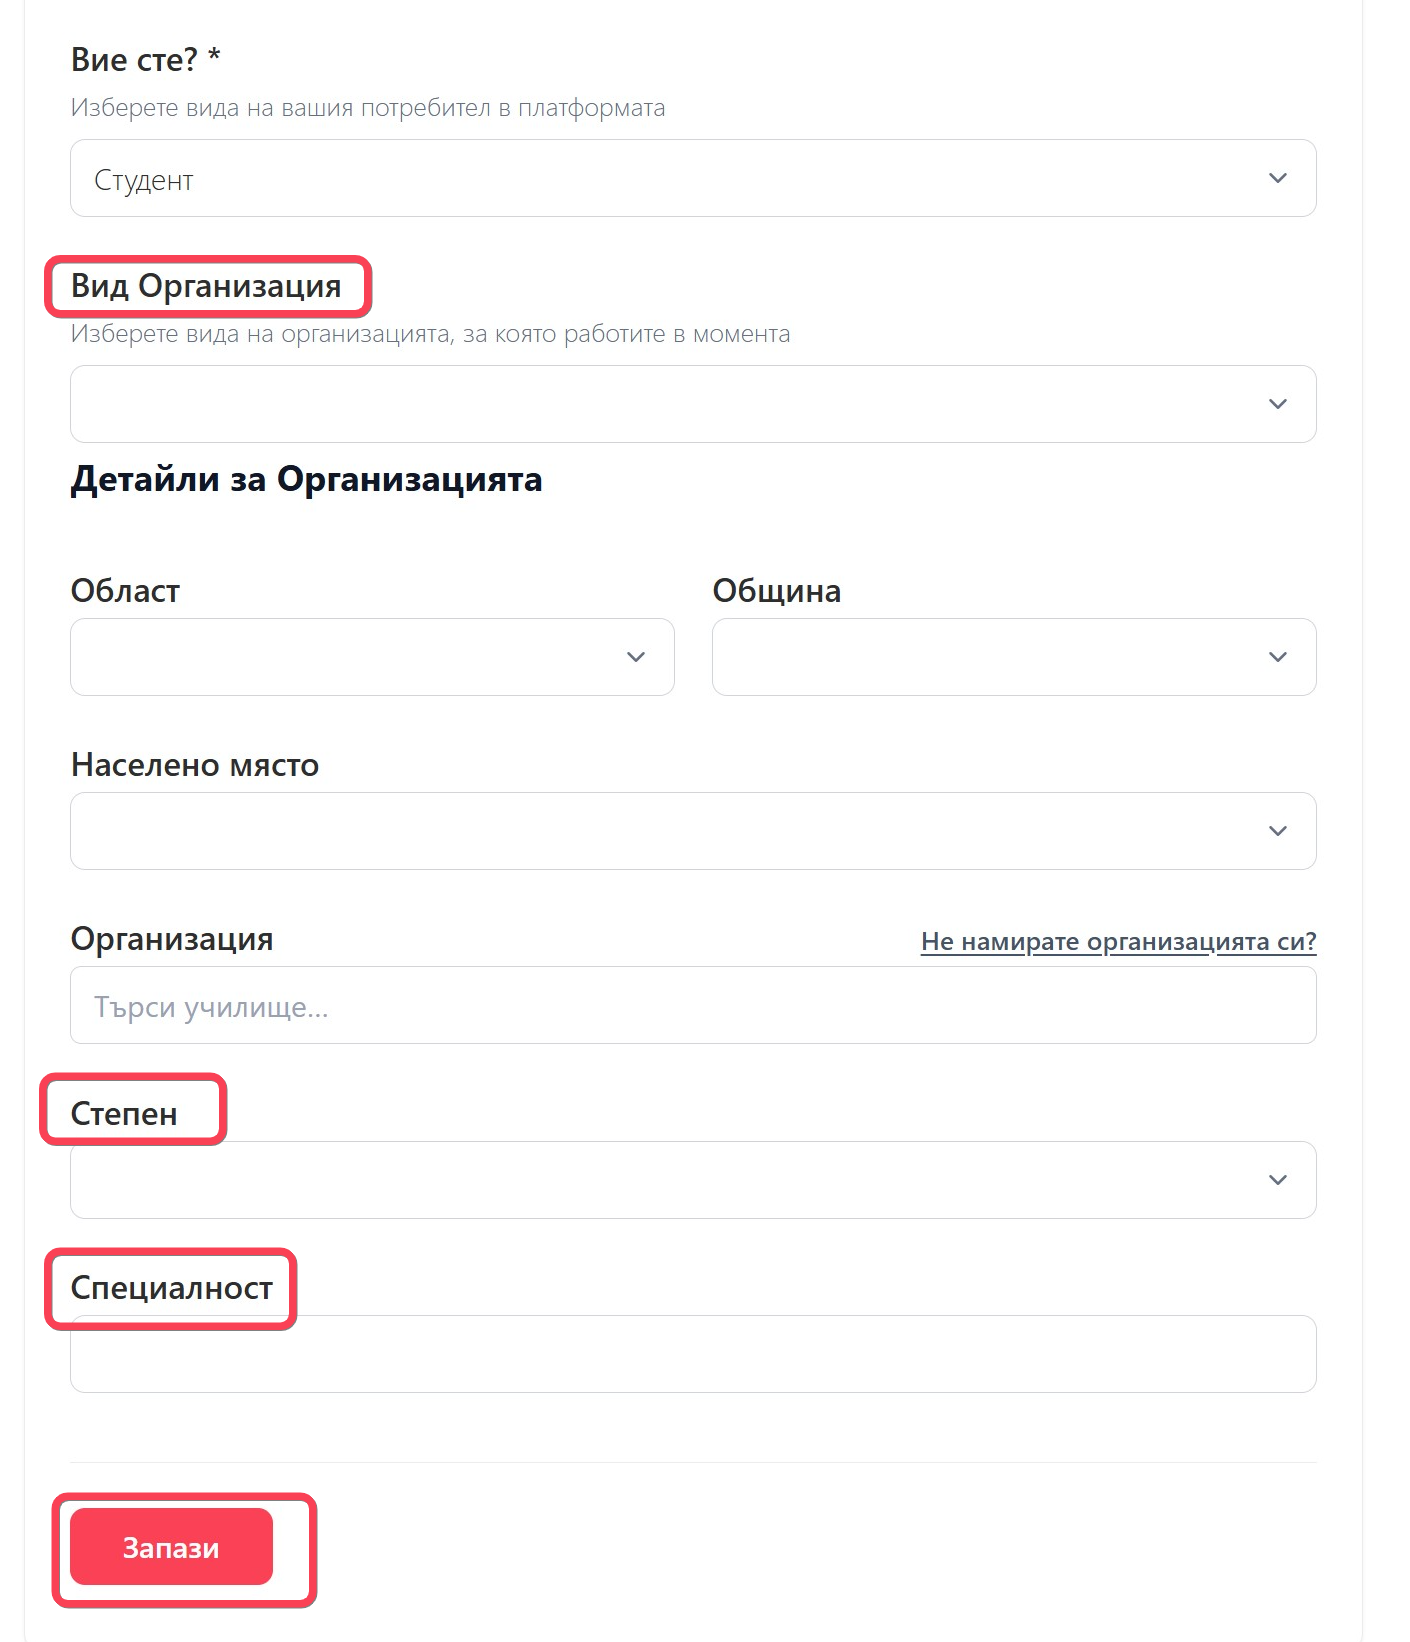Click the 'Организация' field label
Image resolution: width=1410 pixels, height=1642 pixels.
[172, 939]
